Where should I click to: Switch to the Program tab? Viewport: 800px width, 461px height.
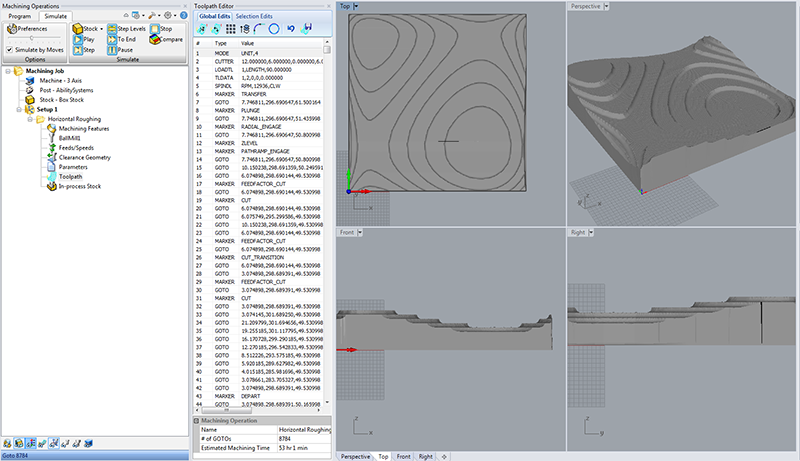pos(22,17)
